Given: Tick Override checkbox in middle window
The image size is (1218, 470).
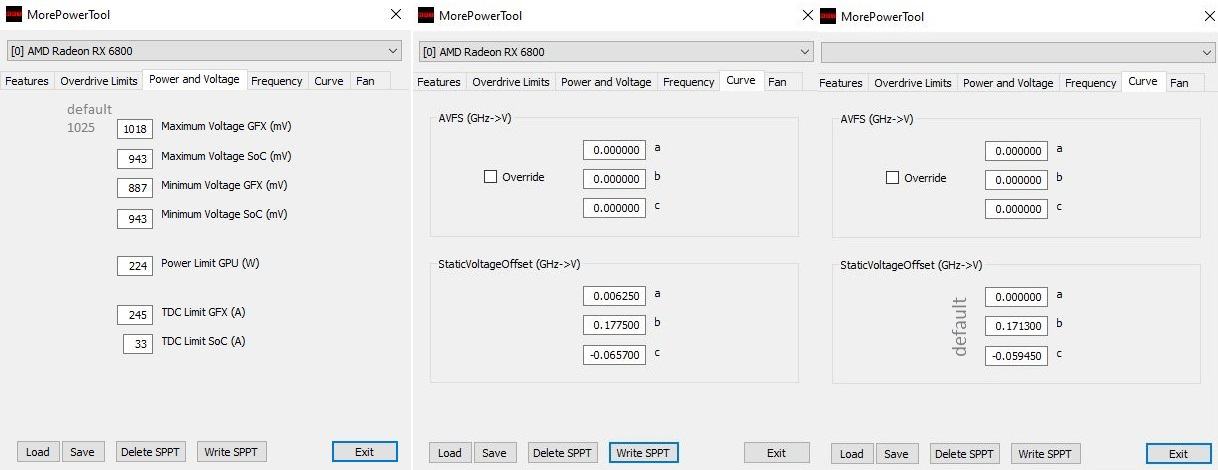Looking at the screenshot, I should pos(490,177).
